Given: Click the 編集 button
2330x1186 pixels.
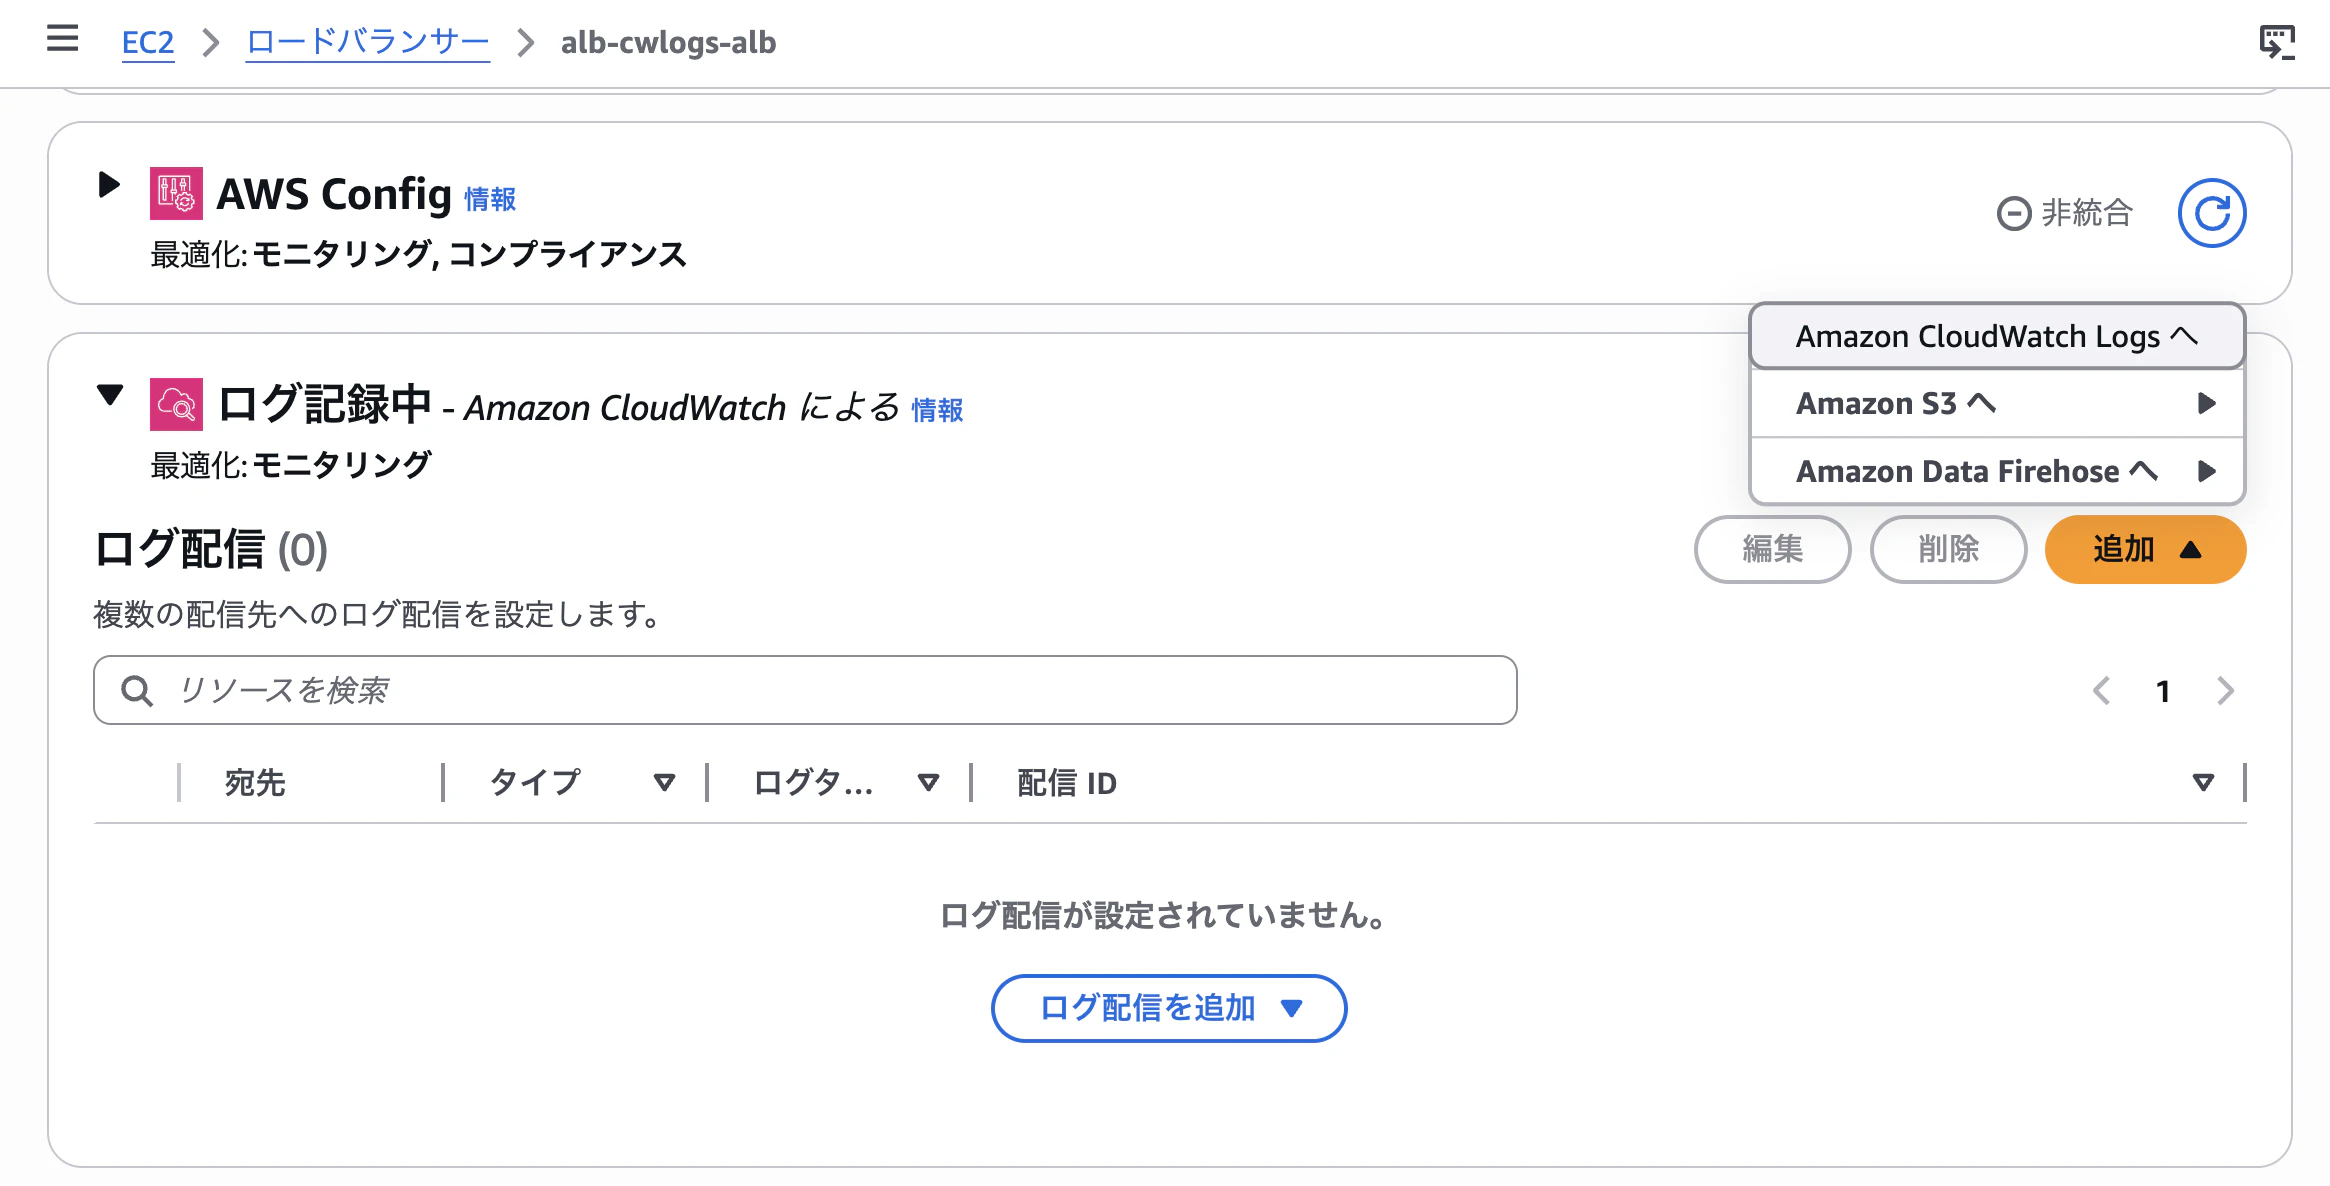Looking at the screenshot, I should point(1772,549).
